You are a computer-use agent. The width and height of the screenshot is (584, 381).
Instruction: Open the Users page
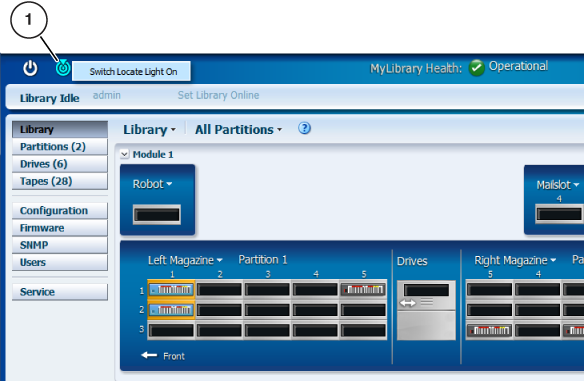coord(60,262)
